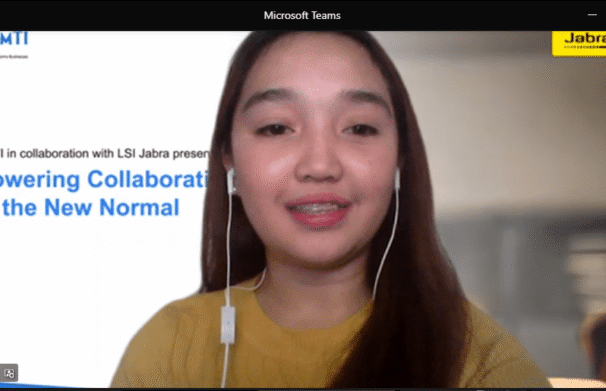Image resolution: width=606 pixels, height=391 pixels.
Task: Click the 'in collaboration with LSI Jabra' line
Action: (x=88, y=154)
